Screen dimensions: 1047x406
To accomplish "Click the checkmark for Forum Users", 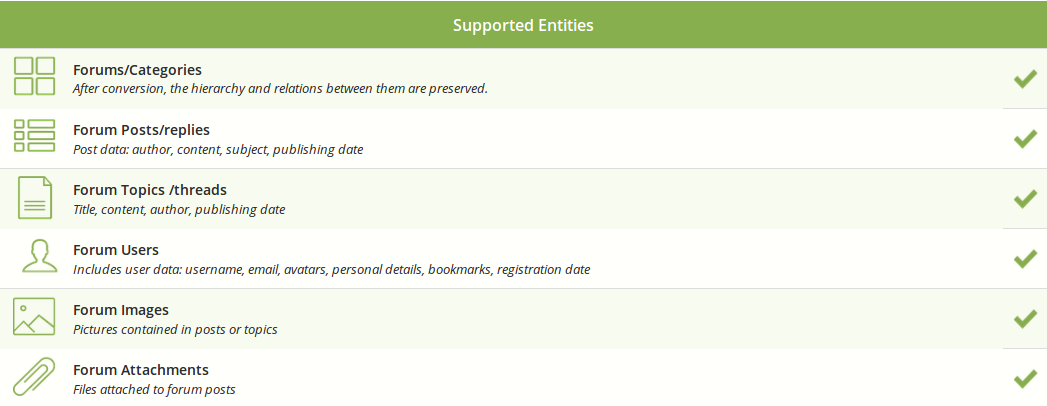I will [1025, 259].
